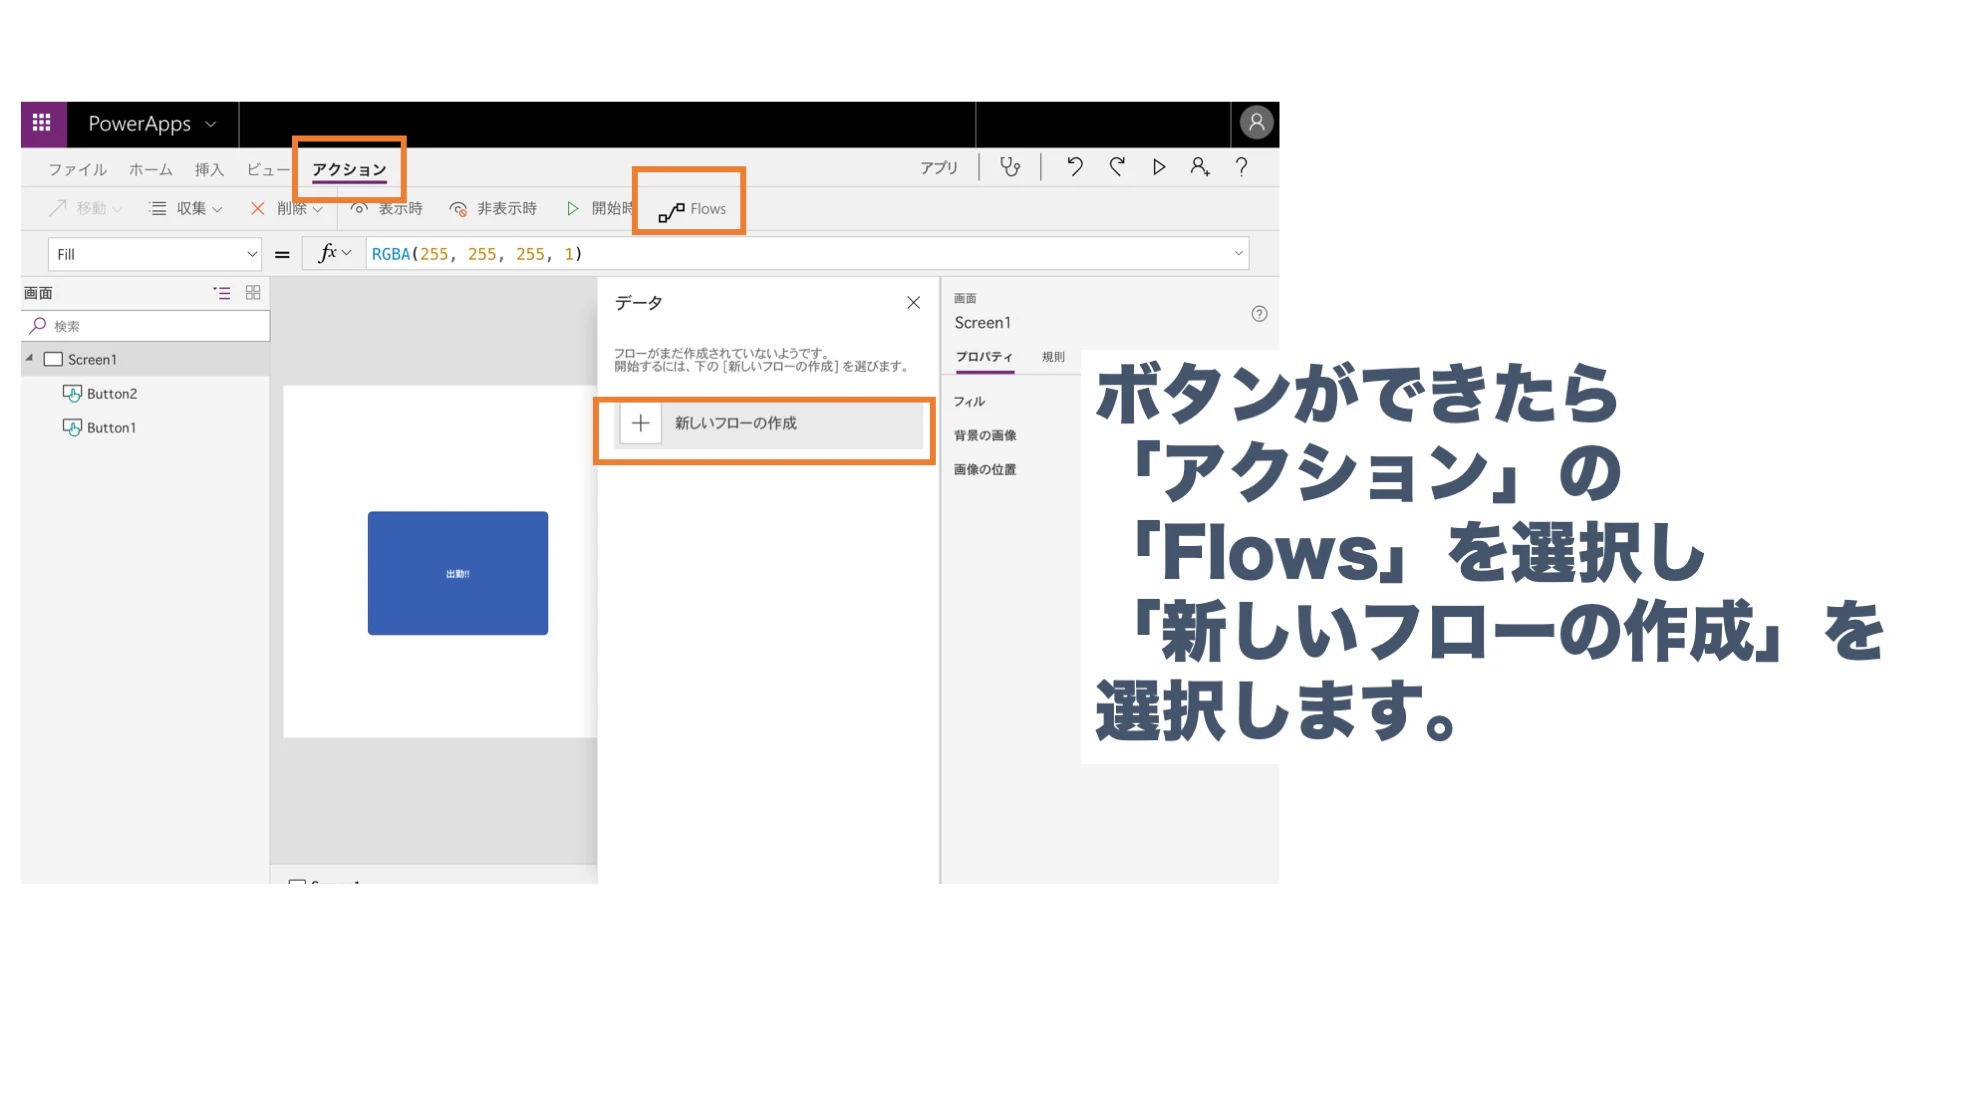Image resolution: width=1980 pixels, height=1114 pixels.
Task: Close the データ panel
Action: [x=913, y=303]
